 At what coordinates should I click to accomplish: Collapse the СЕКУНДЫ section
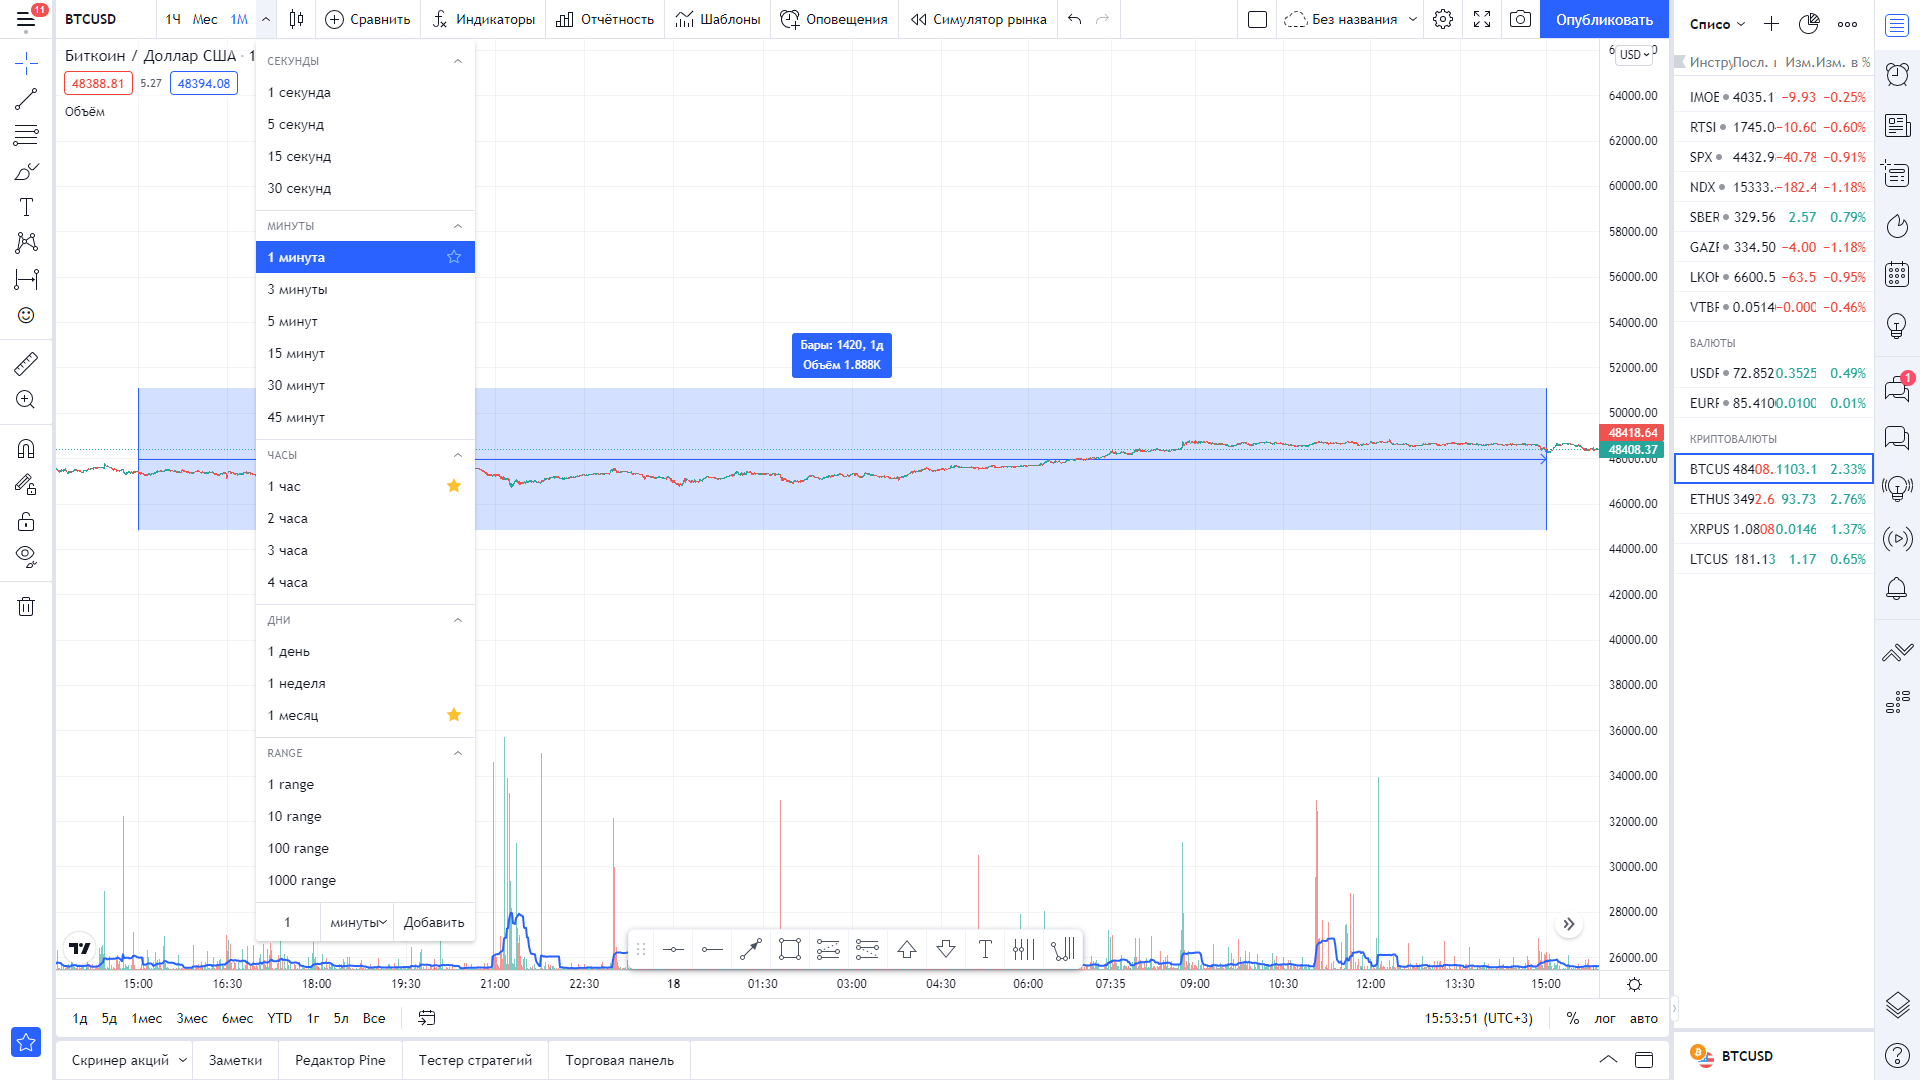pyautogui.click(x=458, y=61)
